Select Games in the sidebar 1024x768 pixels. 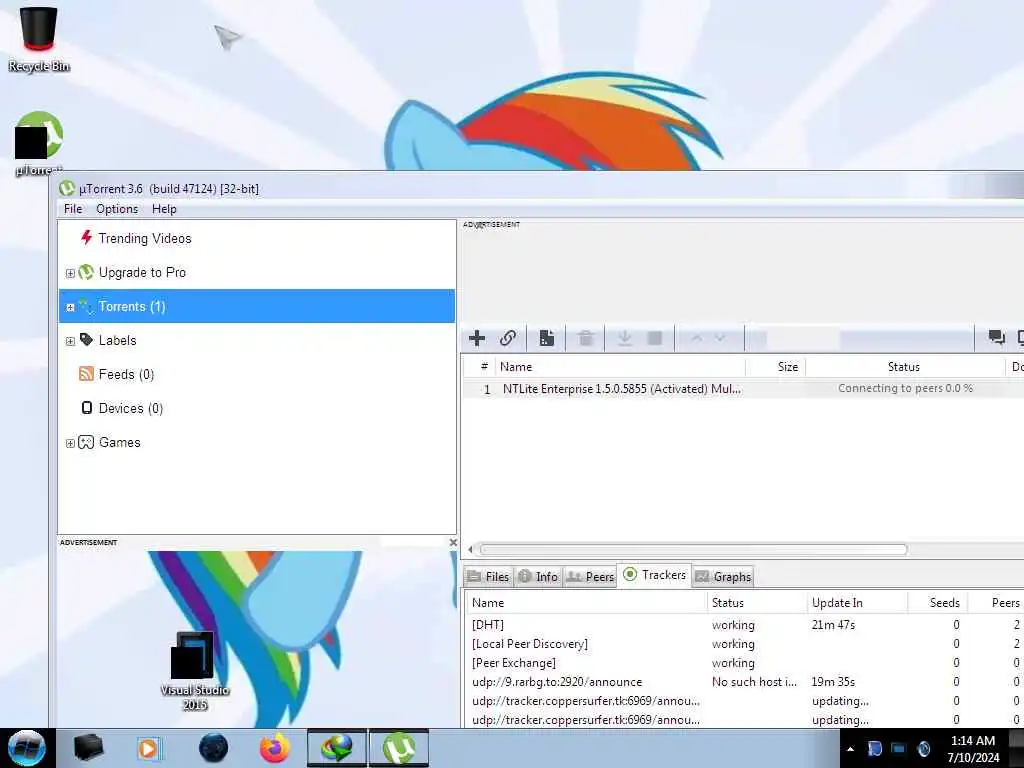120,442
